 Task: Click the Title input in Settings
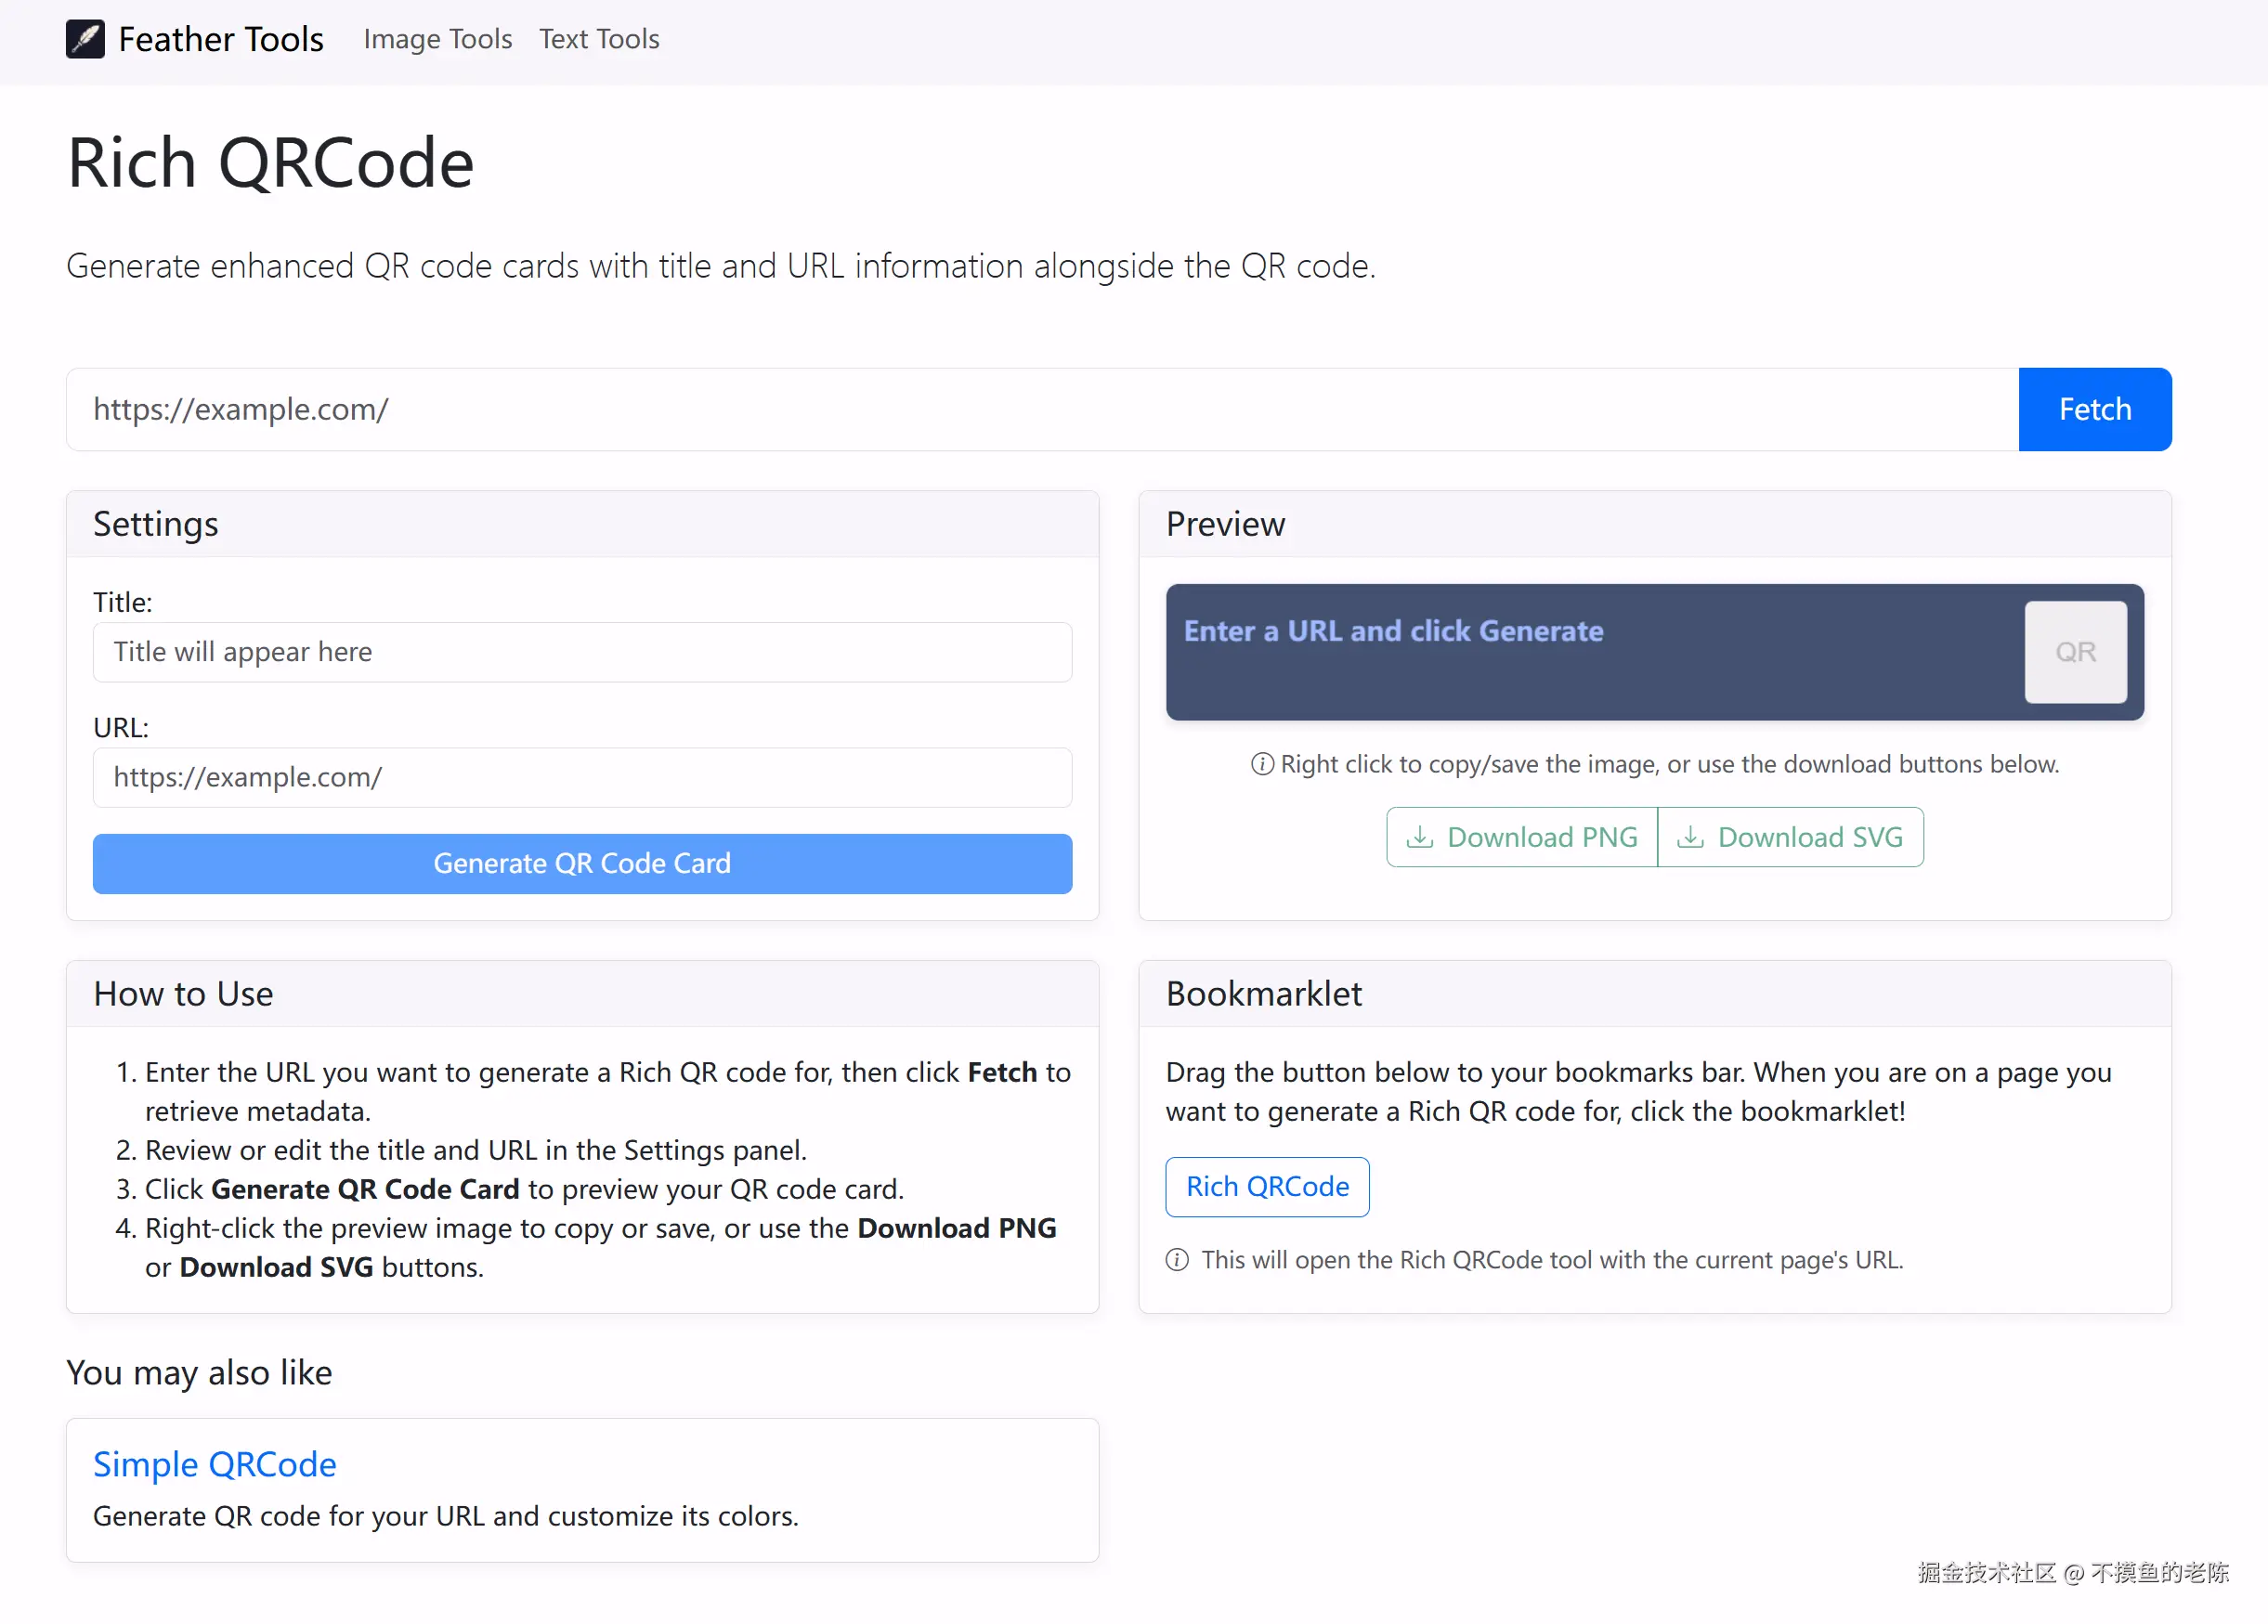click(582, 652)
